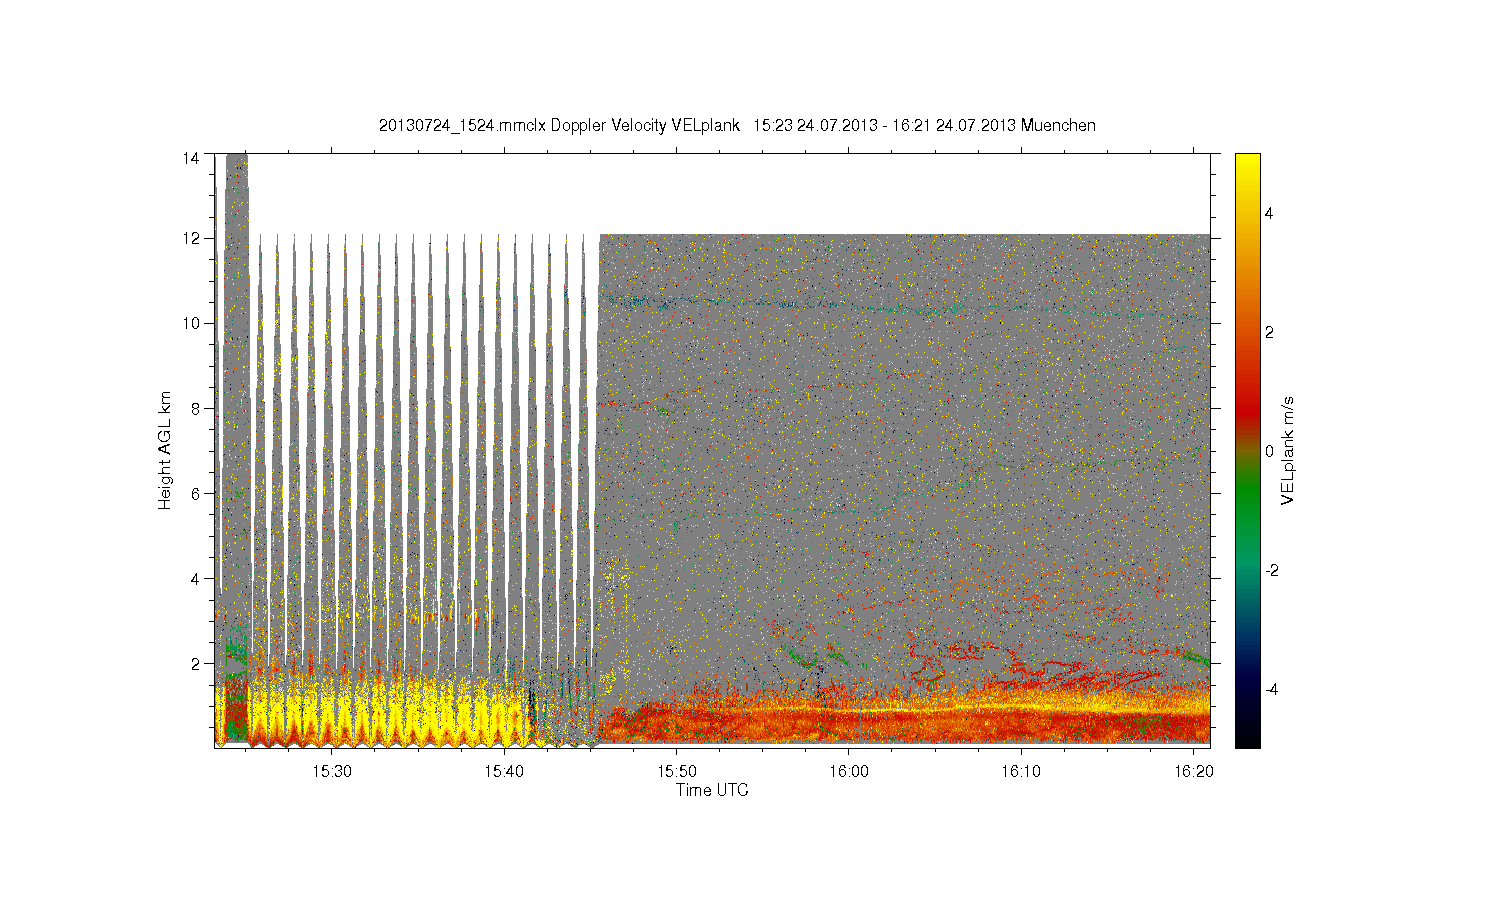Click the 15:40 time axis label
This screenshot has width=1500, height=900.
pyautogui.click(x=504, y=771)
